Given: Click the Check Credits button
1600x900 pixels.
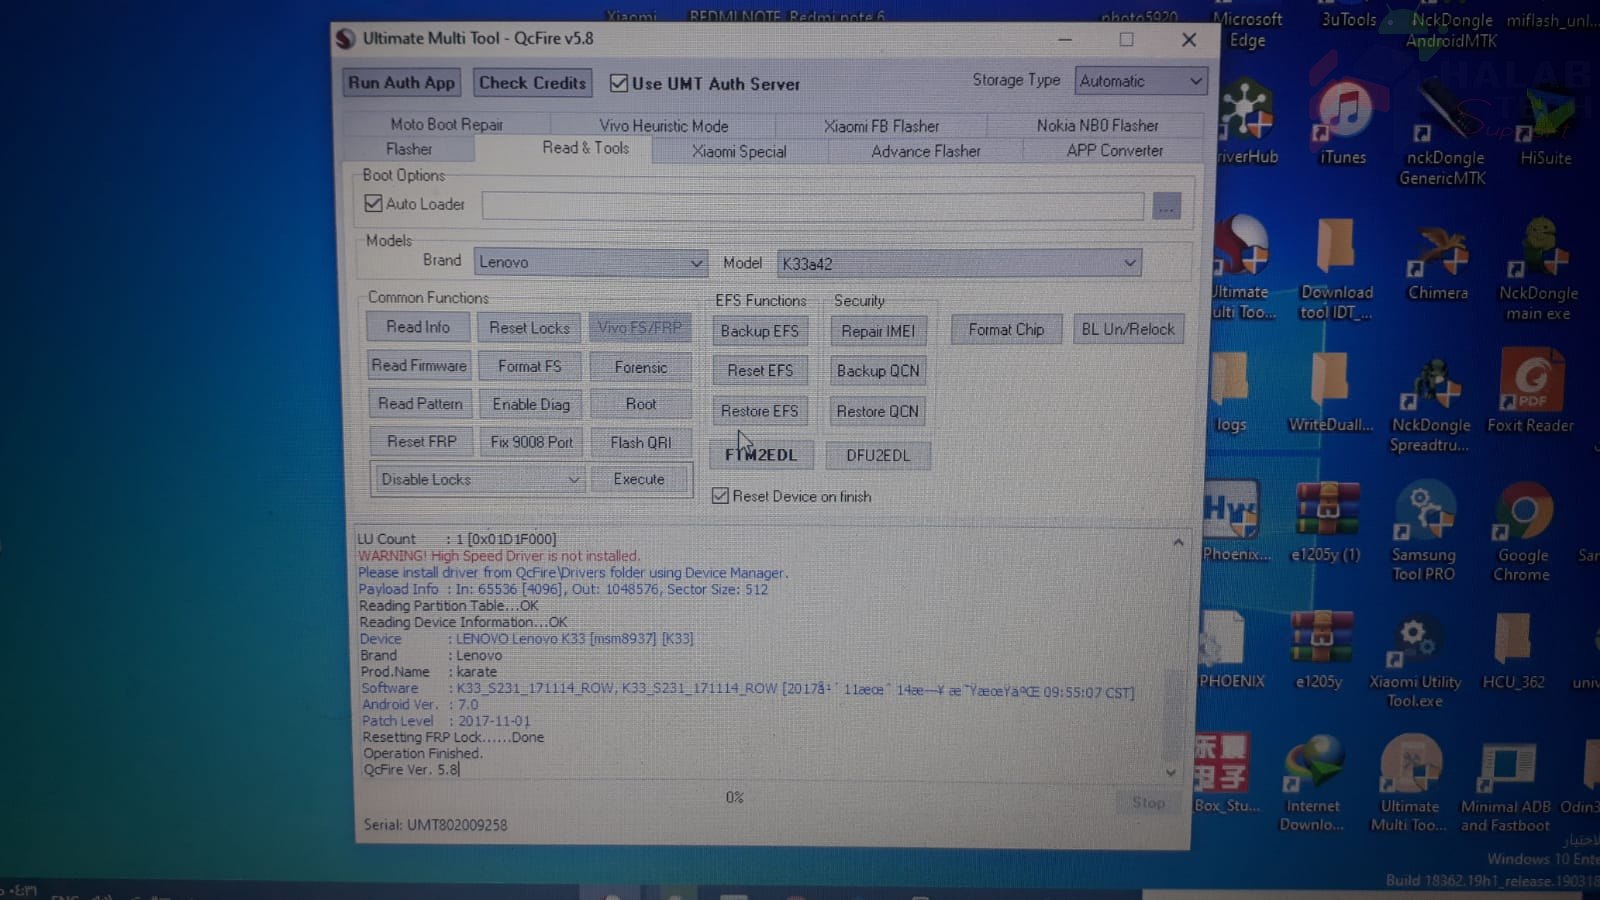Looking at the screenshot, I should pos(532,82).
